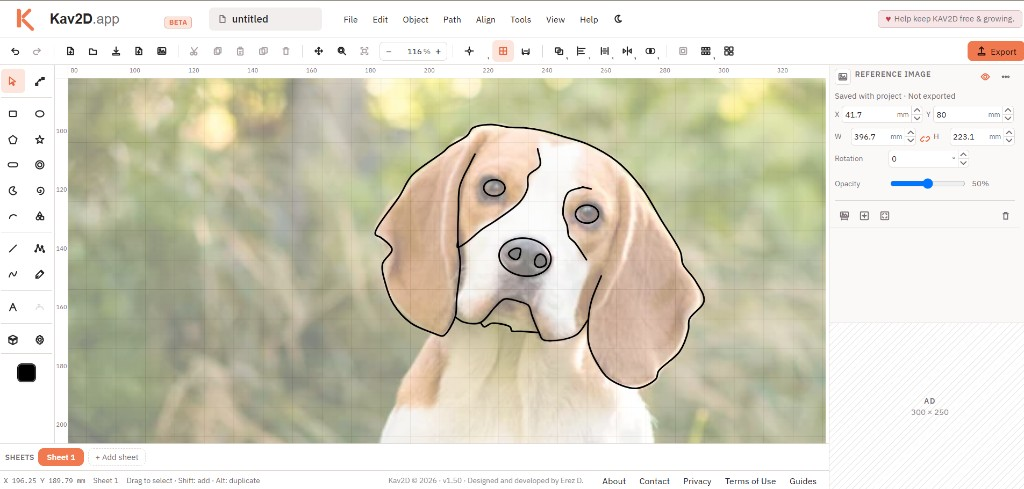
Task: Click the zoom in plus button
Action: click(438, 51)
